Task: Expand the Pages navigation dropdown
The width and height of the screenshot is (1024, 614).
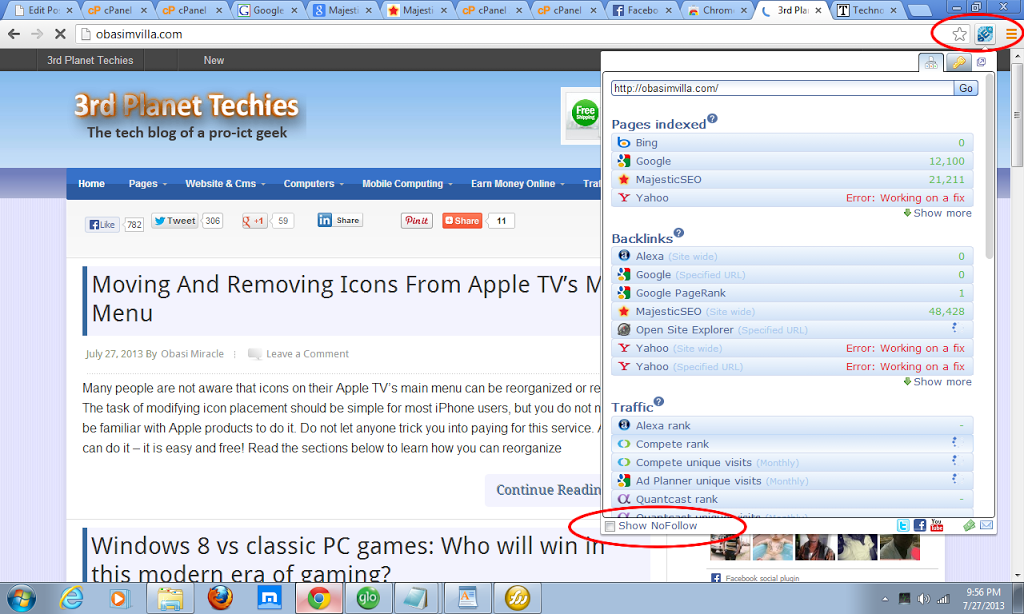Action: click(x=148, y=184)
